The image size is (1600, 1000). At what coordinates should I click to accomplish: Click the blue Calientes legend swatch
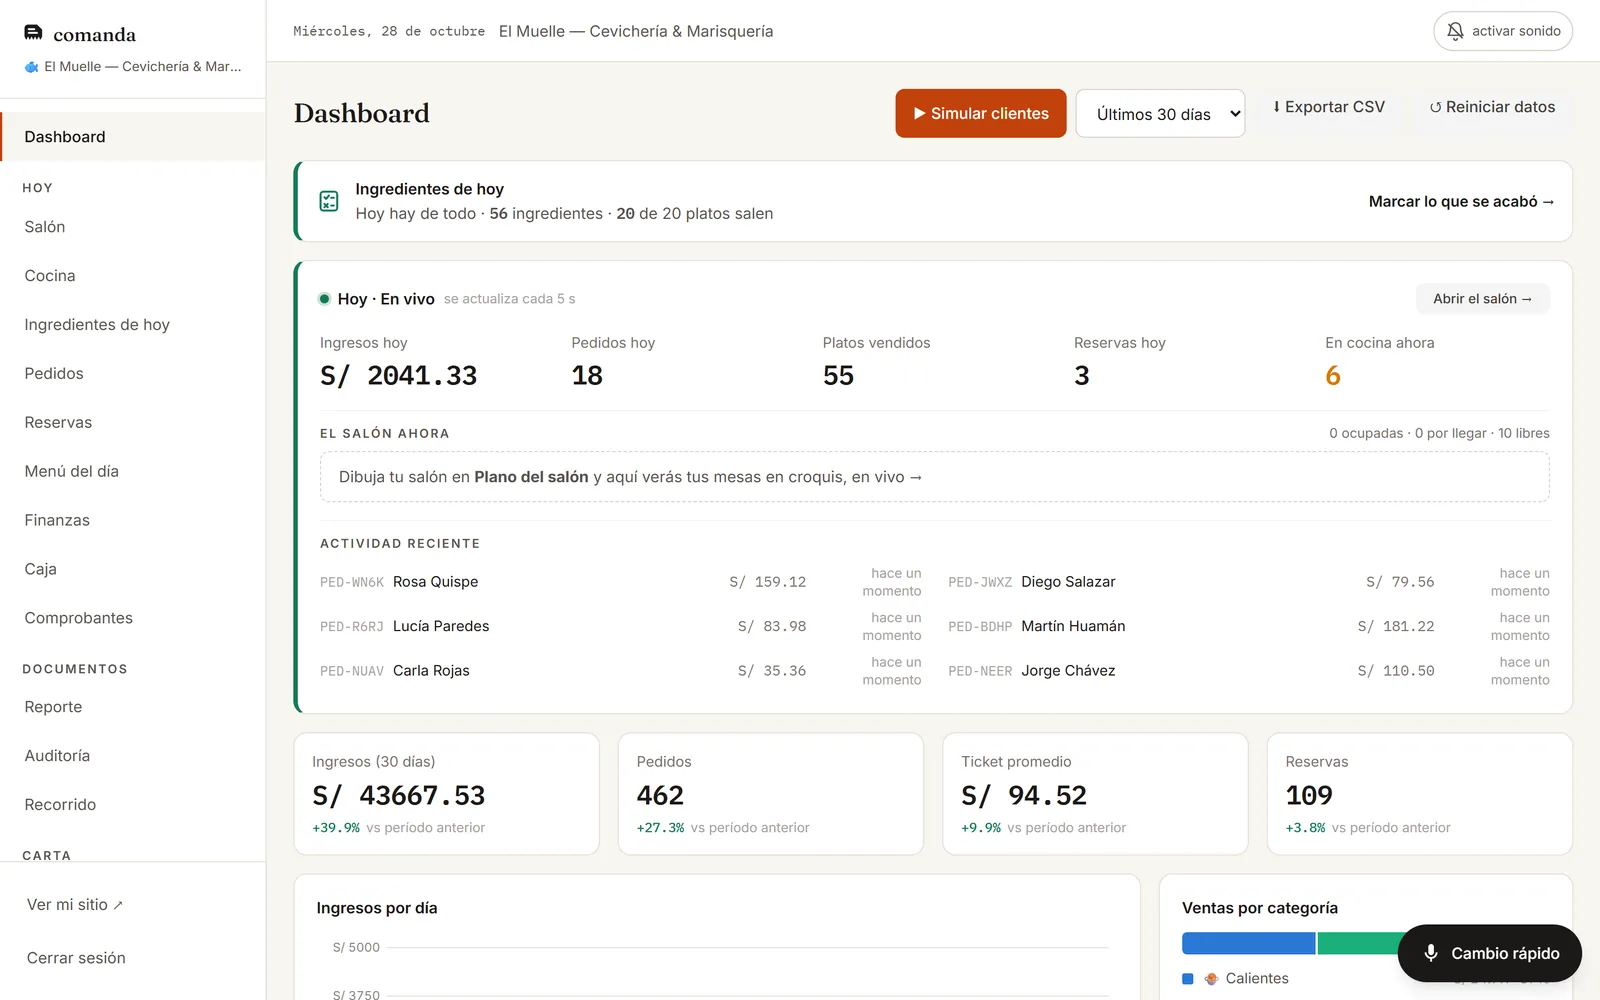(x=1188, y=979)
